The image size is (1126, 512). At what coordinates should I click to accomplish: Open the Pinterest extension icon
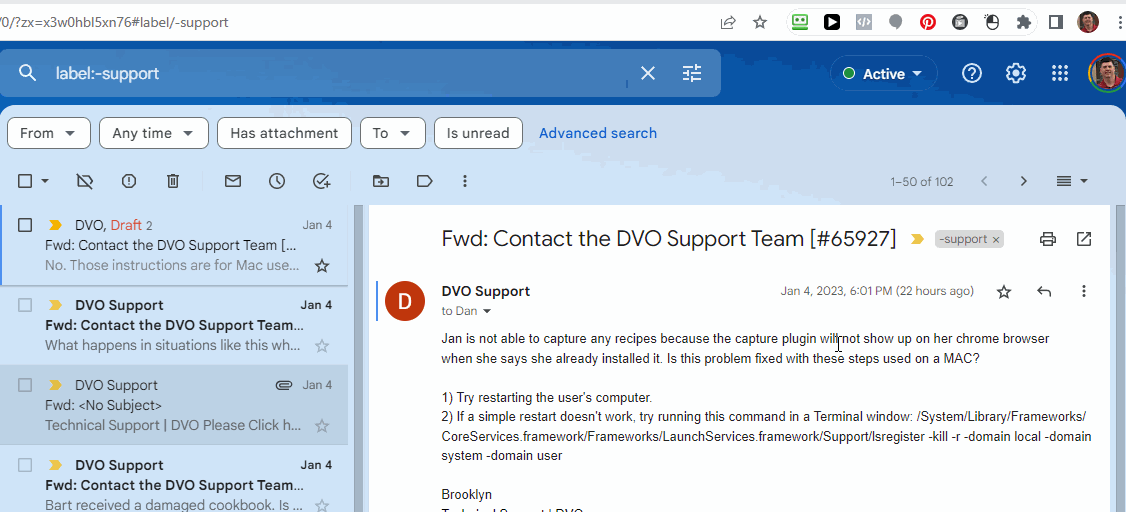point(928,22)
